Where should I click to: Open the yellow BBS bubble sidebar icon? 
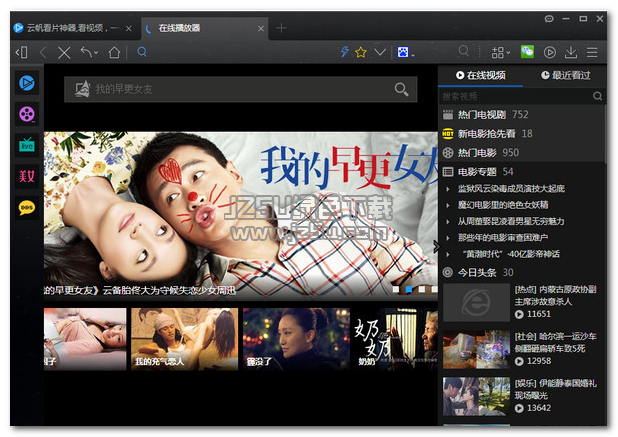pos(27,207)
